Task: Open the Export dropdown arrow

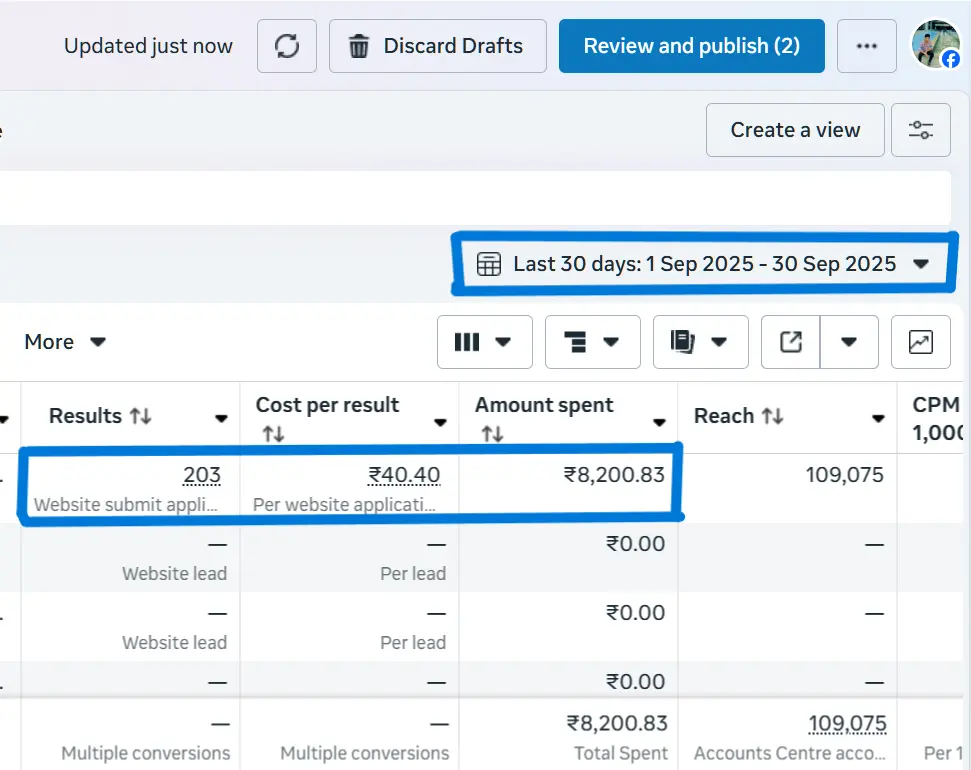Action: click(x=849, y=342)
